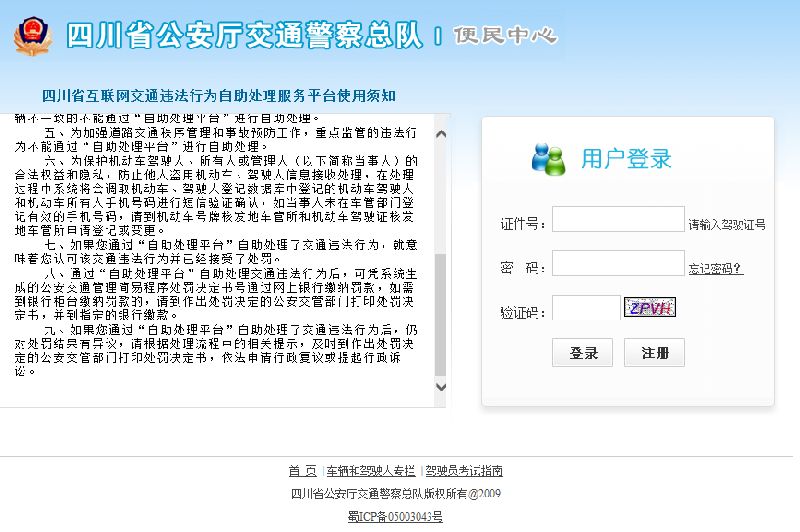Image resolution: width=800 pixels, height=532 pixels.
Task: Focus the 密码 password field
Action: tap(617, 264)
